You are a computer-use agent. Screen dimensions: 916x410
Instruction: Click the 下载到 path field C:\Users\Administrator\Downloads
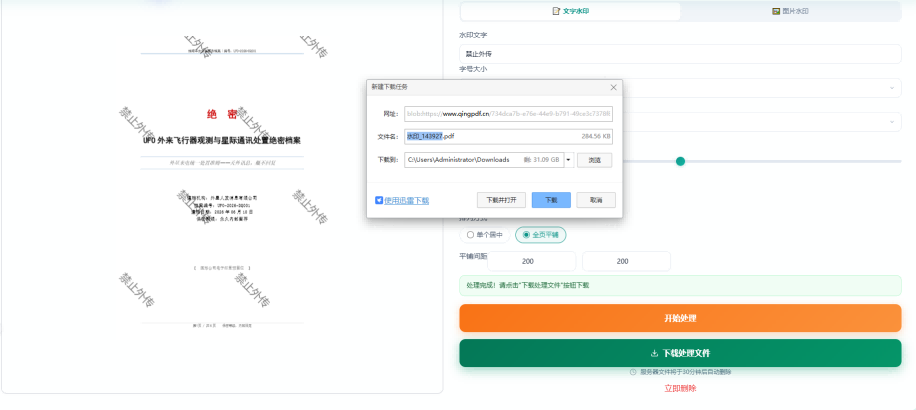click(x=484, y=159)
